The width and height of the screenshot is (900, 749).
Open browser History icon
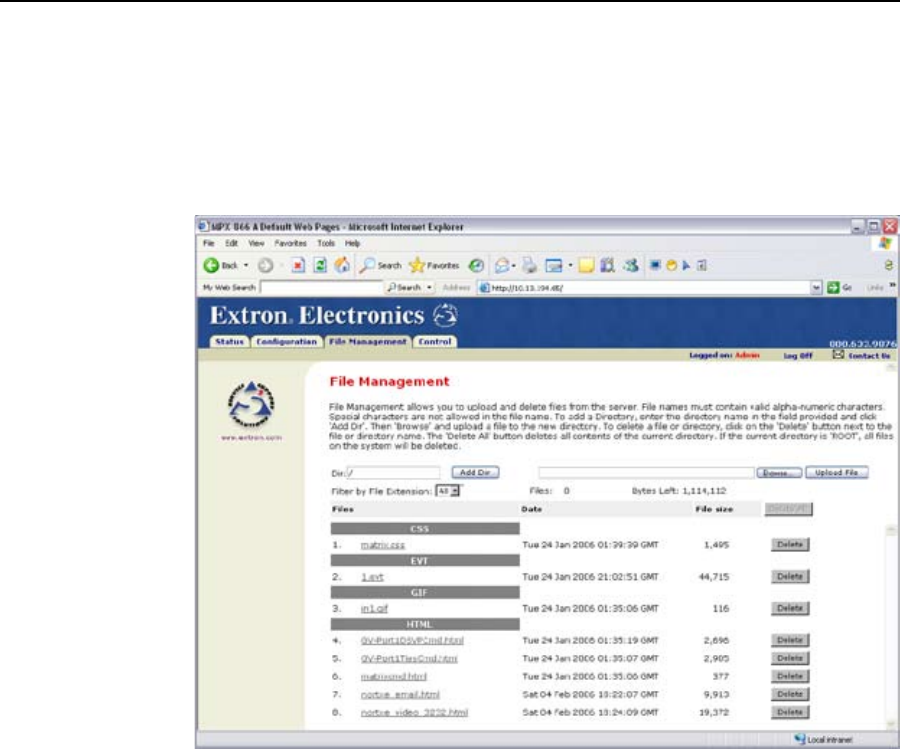[x=476, y=265]
